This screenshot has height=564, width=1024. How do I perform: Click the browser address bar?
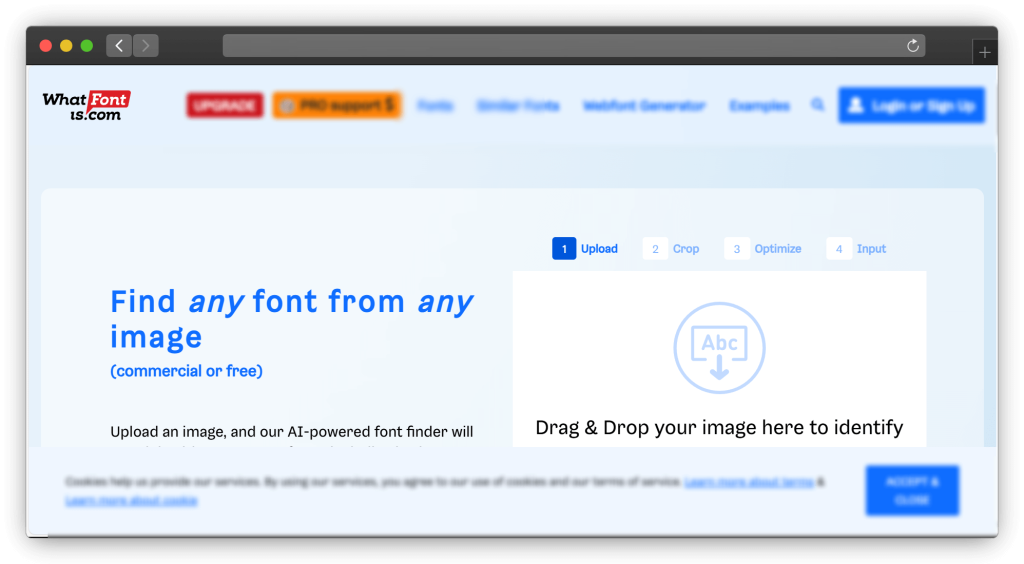(560, 46)
